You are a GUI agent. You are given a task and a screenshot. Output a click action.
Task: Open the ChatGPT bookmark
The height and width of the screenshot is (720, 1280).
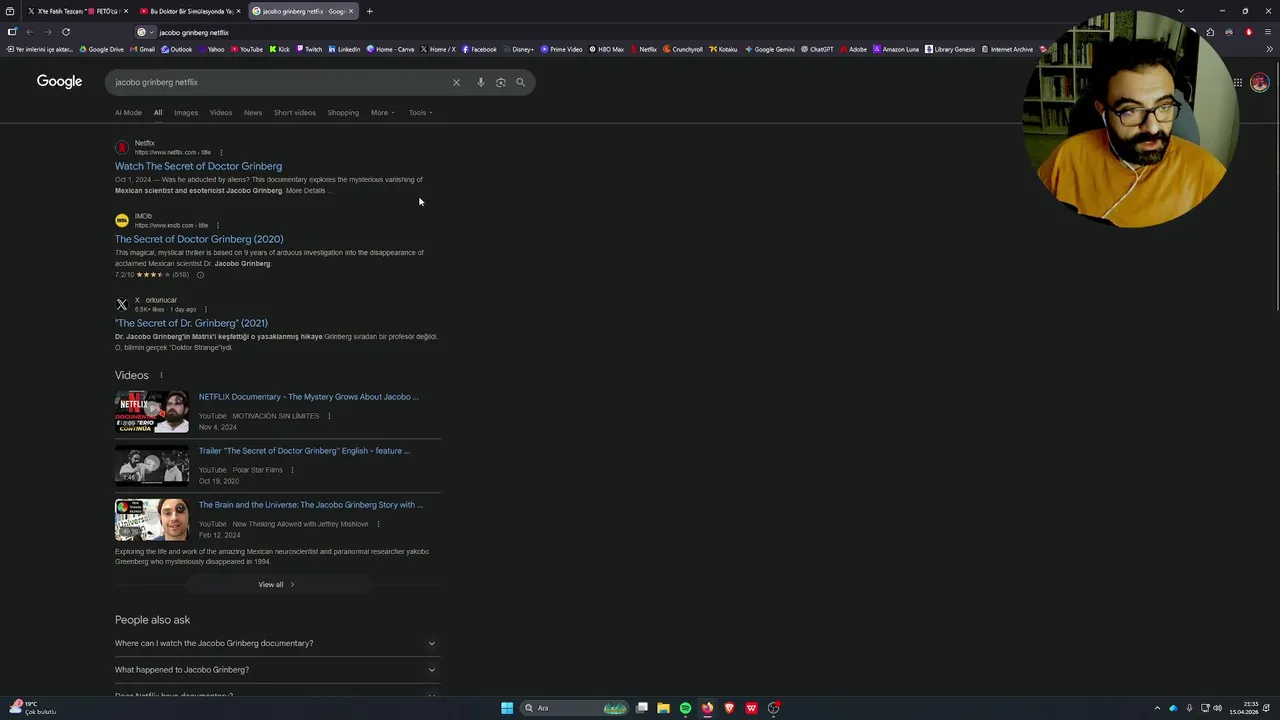point(817,49)
